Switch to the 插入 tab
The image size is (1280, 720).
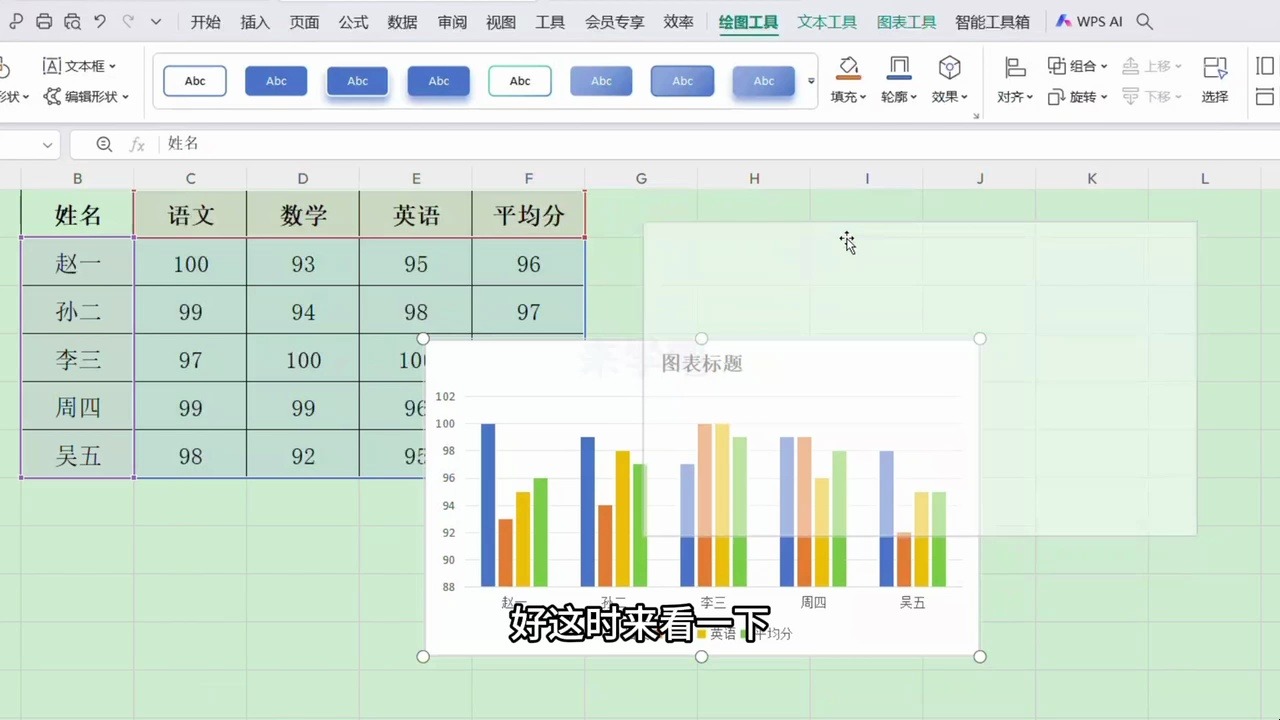[x=255, y=21]
